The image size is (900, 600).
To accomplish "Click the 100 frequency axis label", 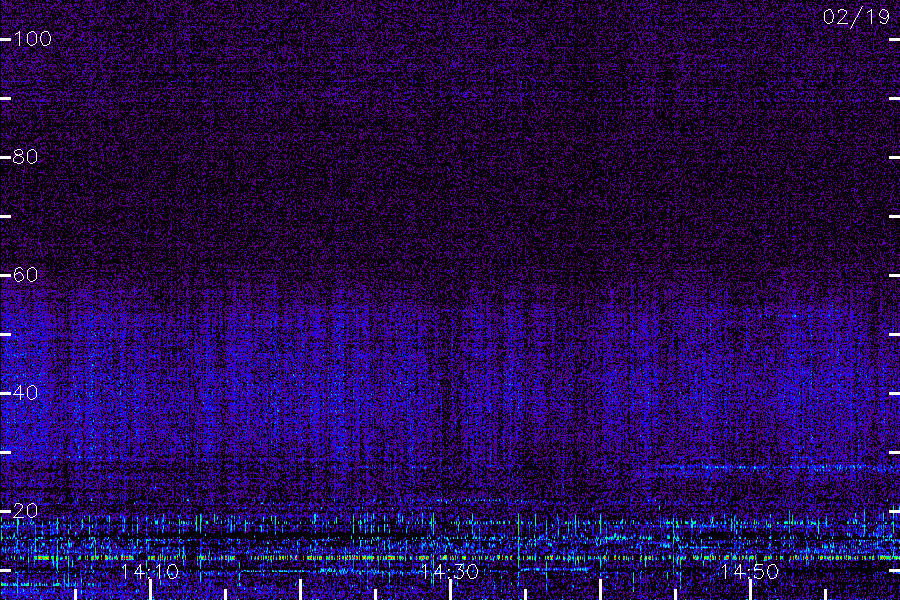I will [33, 39].
